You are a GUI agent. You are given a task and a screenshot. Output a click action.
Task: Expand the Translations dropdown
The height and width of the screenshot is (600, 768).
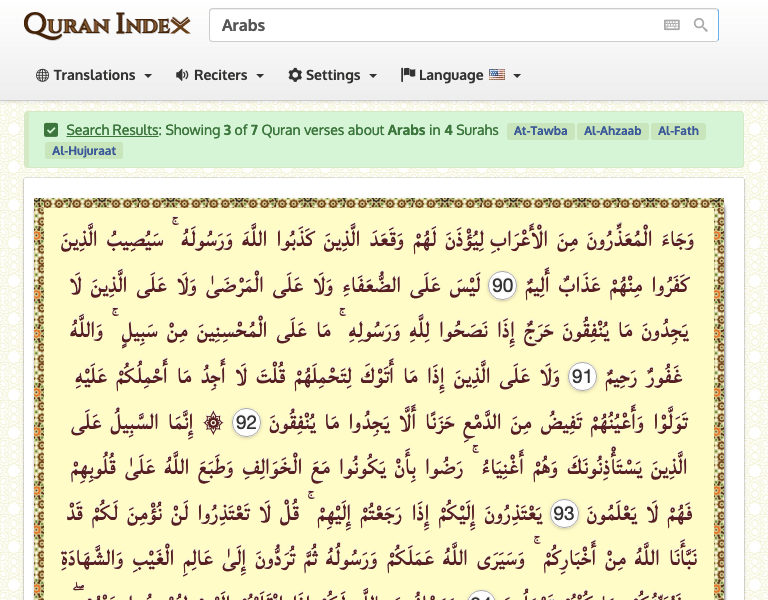tap(94, 75)
